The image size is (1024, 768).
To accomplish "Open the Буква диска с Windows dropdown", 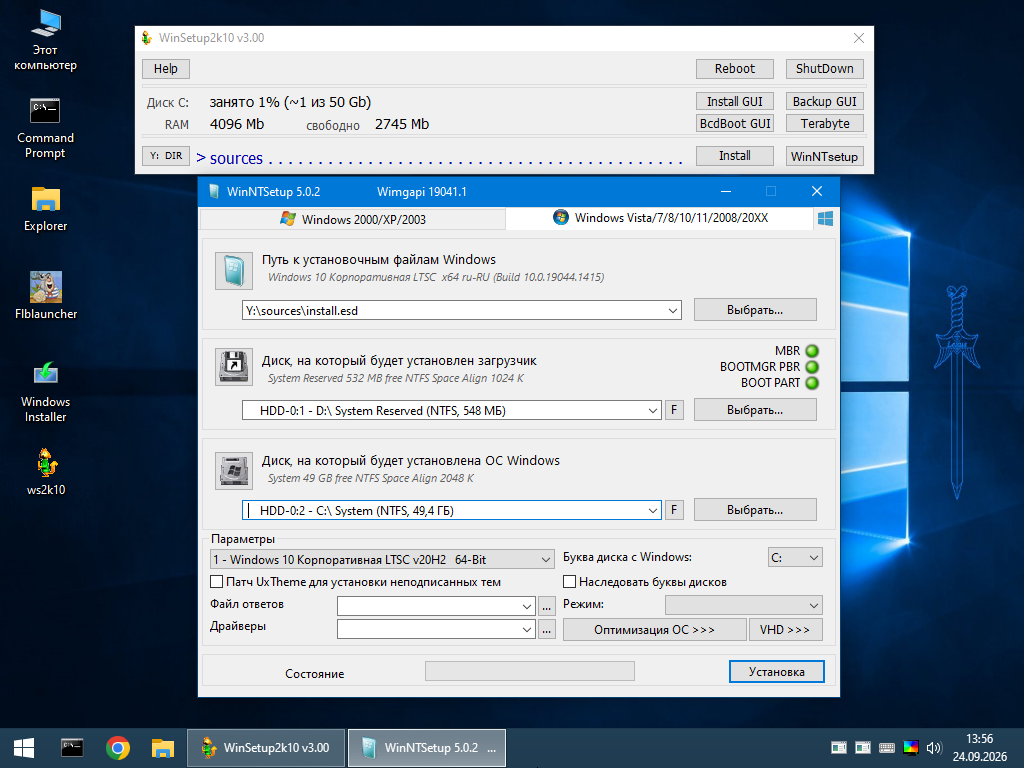I will (x=795, y=558).
